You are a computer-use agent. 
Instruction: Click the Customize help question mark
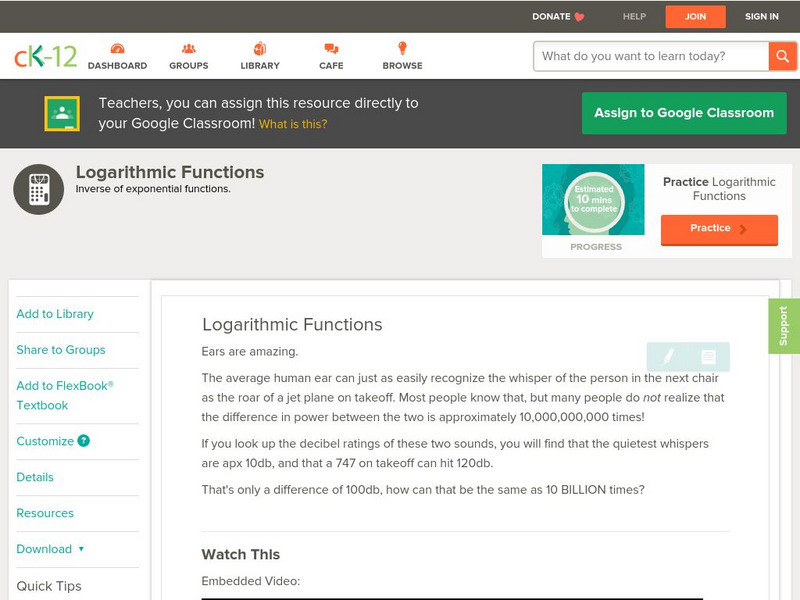(84, 441)
